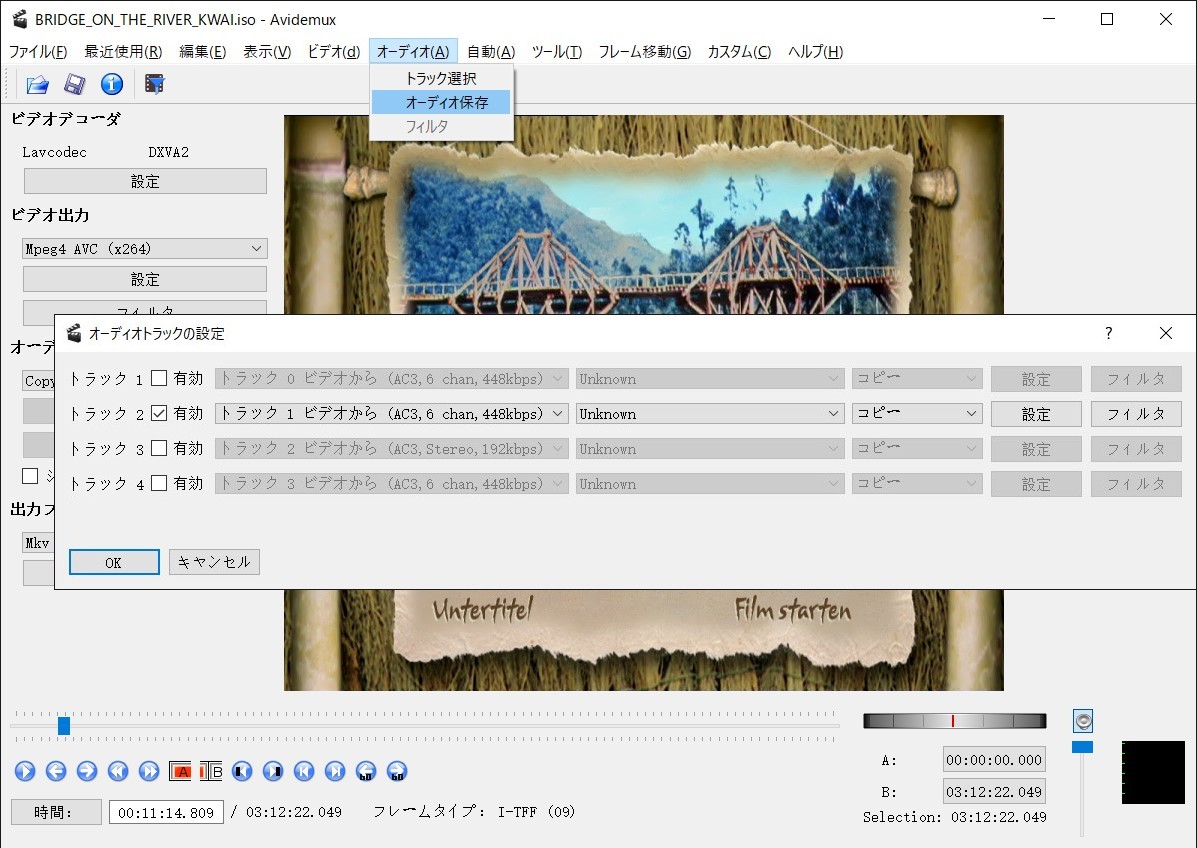Open the 自動 menu

coord(491,51)
